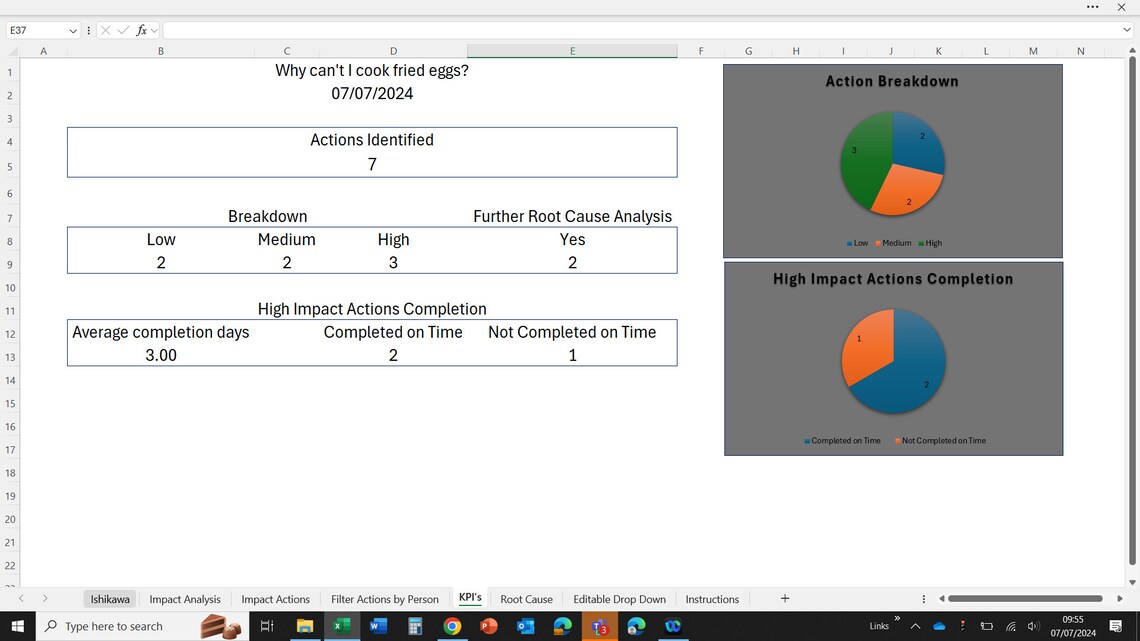The image size is (1140, 641).
Task: Open Outlook from the taskbar
Action: point(525,627)
